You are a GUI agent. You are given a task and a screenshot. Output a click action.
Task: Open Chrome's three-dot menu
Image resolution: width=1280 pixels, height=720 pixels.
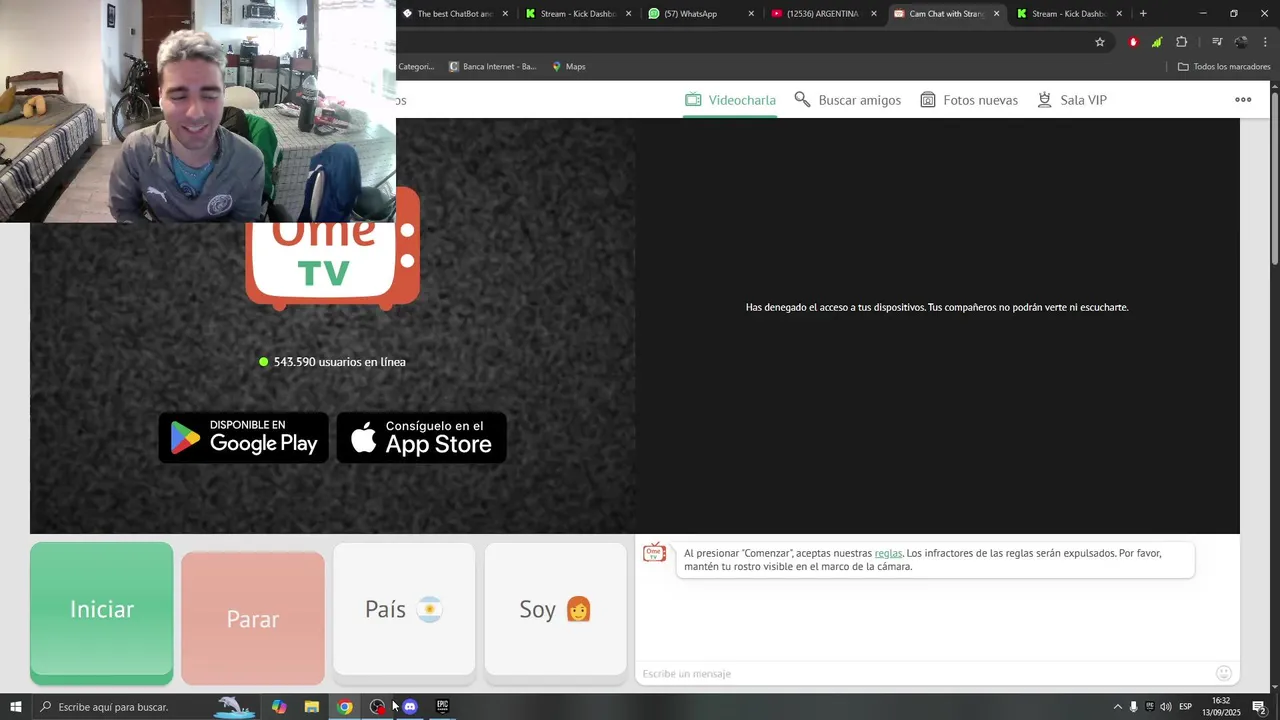[1265, 42]
